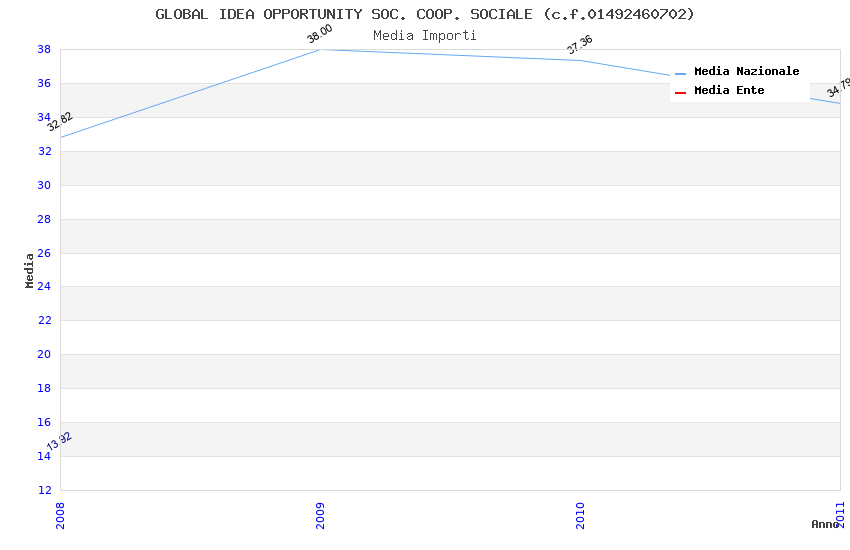Click the 20 y-axis tick label
Viewport: 850px width, 550px height.
44,354
